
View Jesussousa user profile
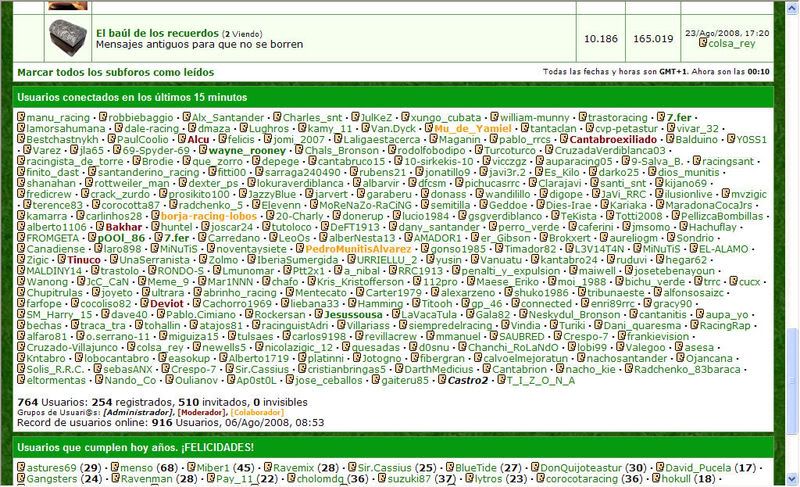(353, 315)
